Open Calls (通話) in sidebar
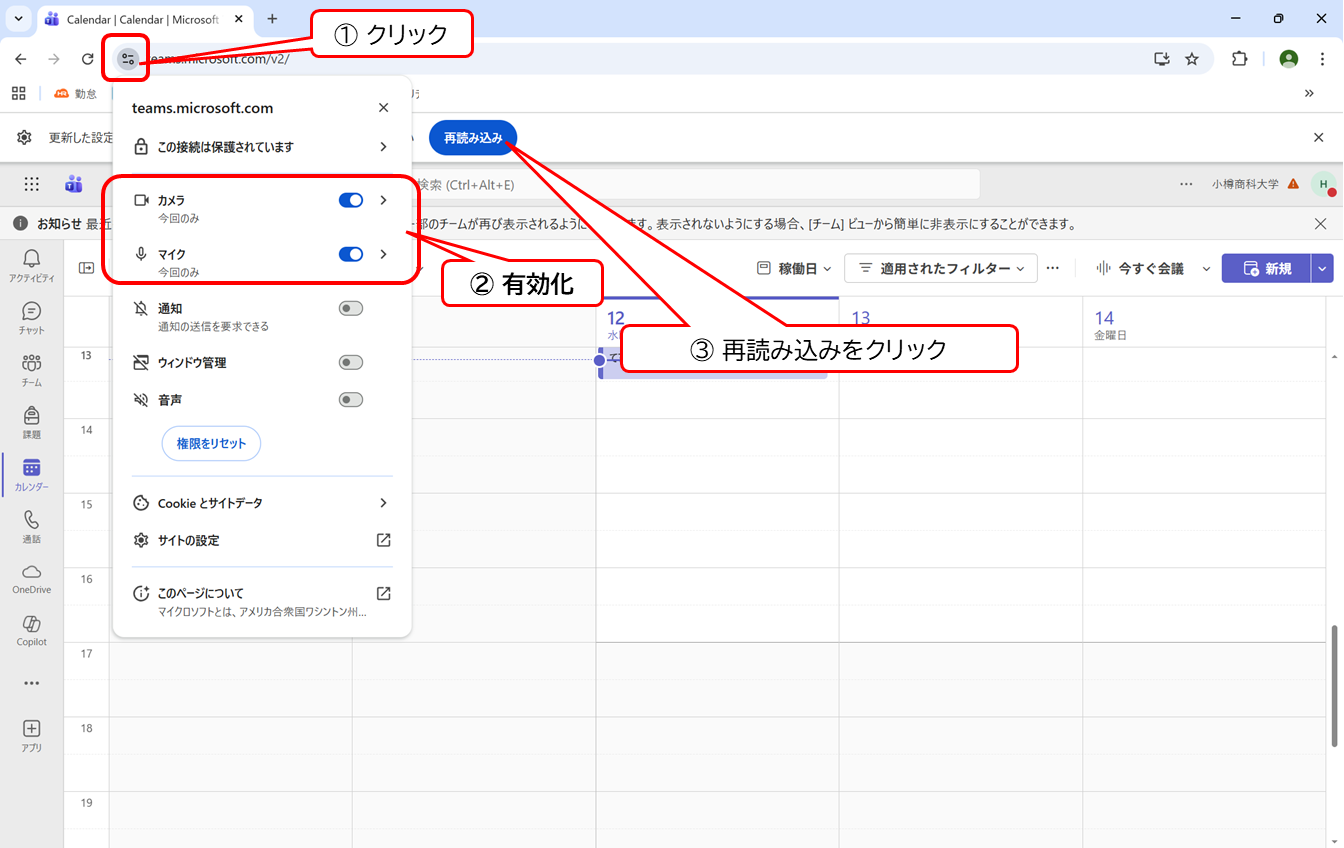1344x848 pixels. [x=31, y=526]
